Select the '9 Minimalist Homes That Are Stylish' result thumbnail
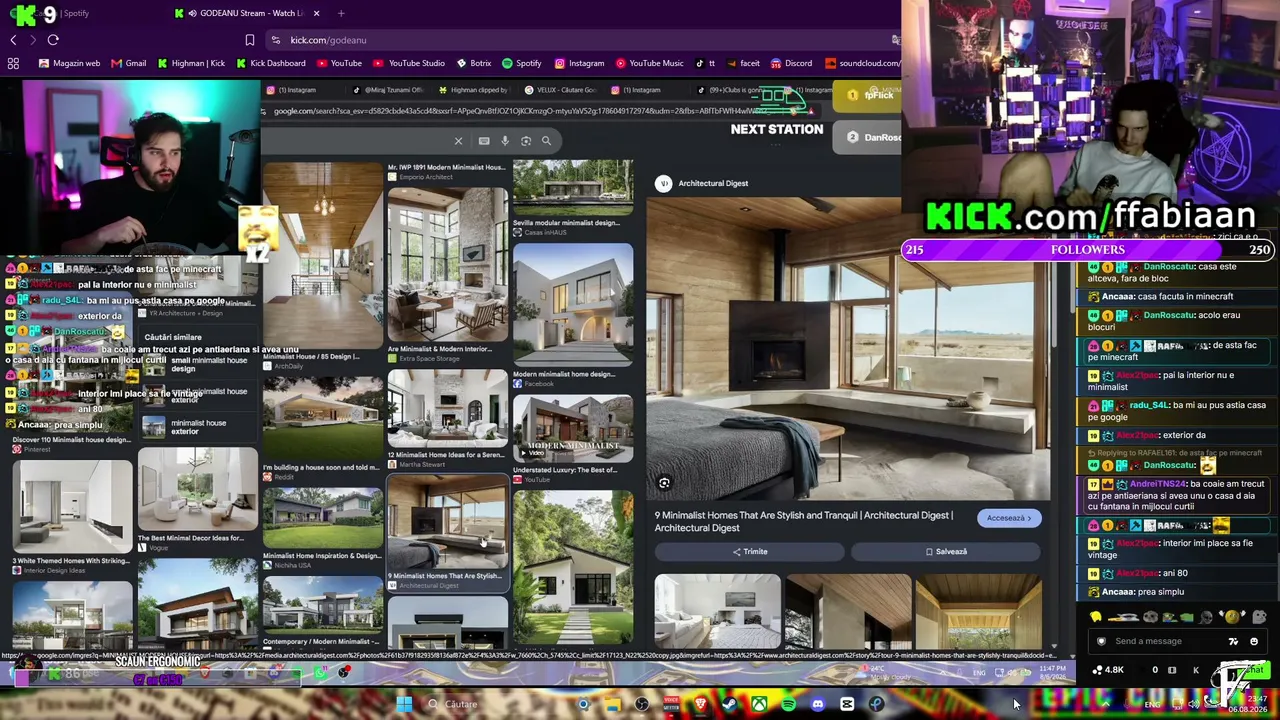 point(447,523)
